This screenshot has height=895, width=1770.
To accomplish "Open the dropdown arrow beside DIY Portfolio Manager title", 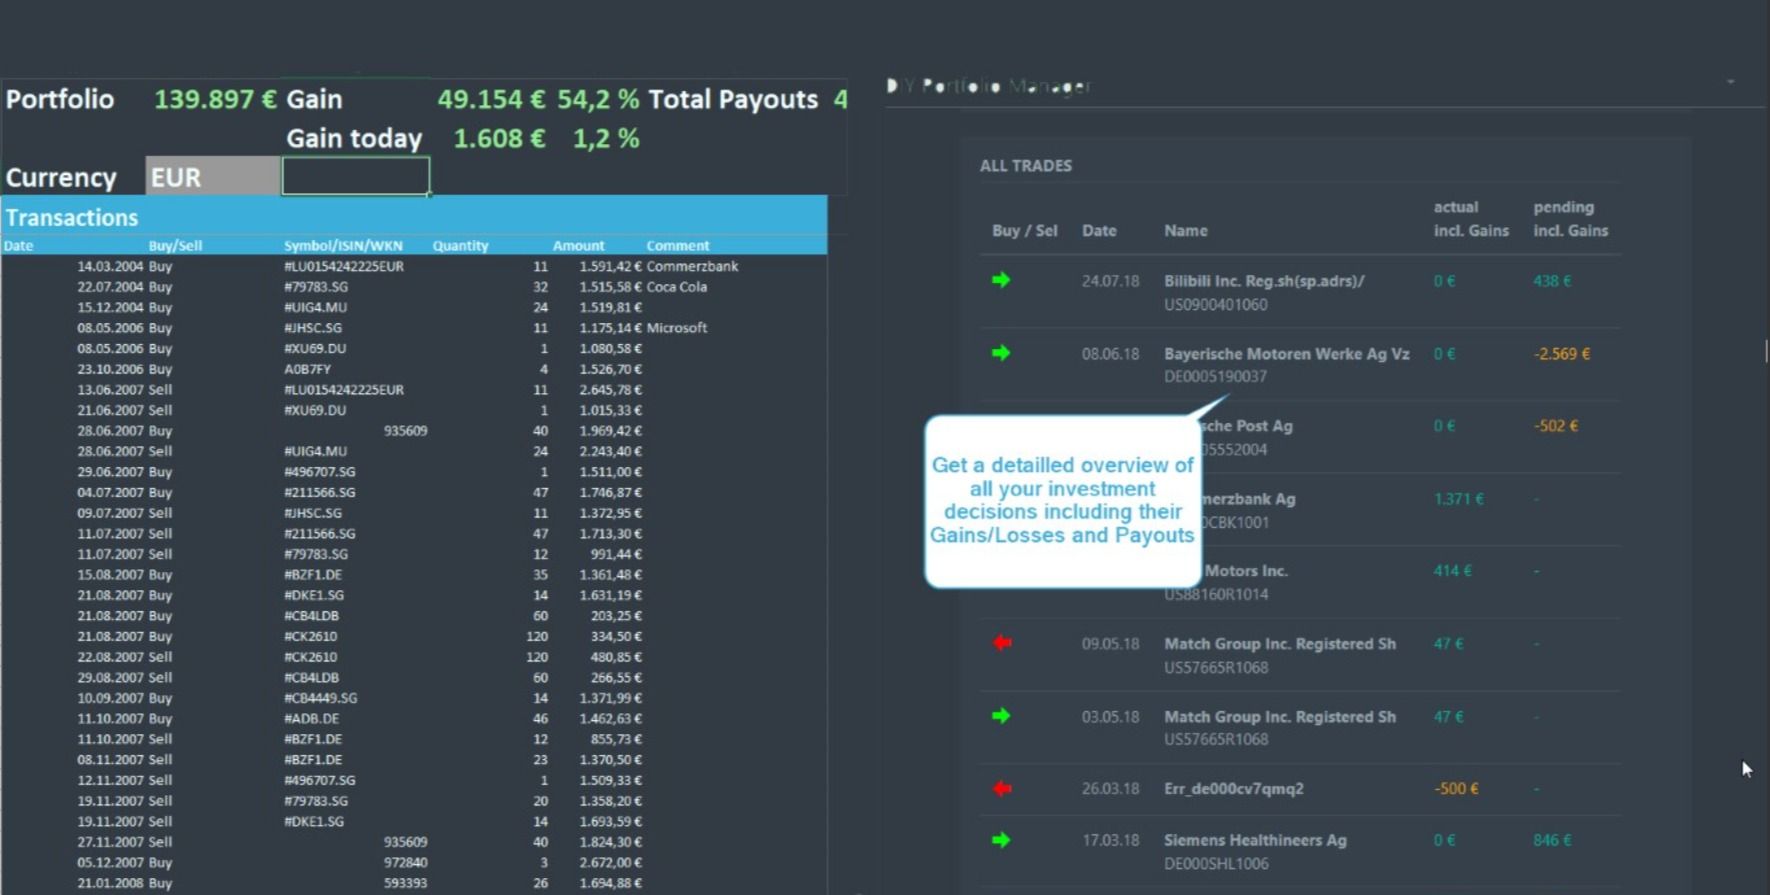I will pos(1730,82).
